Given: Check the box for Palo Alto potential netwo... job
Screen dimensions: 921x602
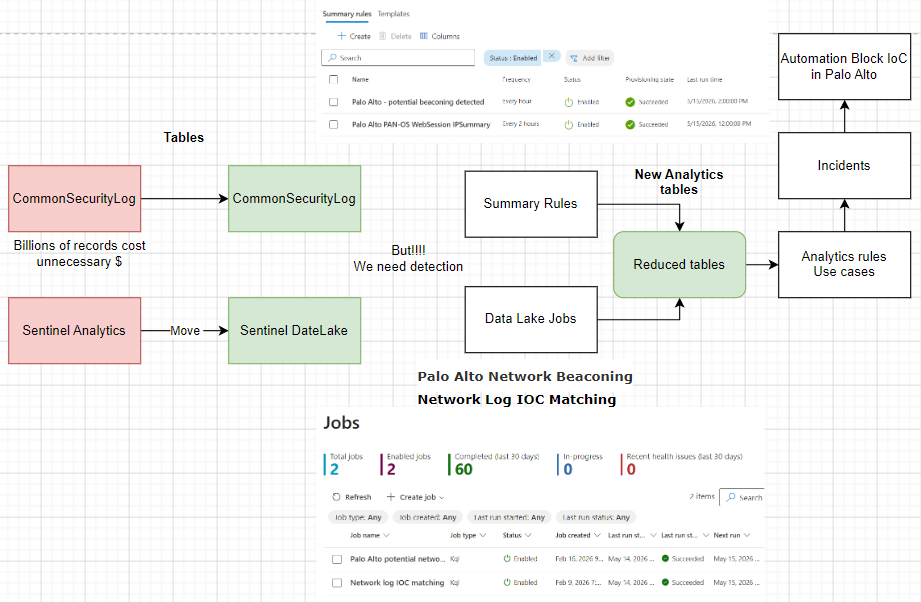Looking at the screenshot, I should pos(337,559).
